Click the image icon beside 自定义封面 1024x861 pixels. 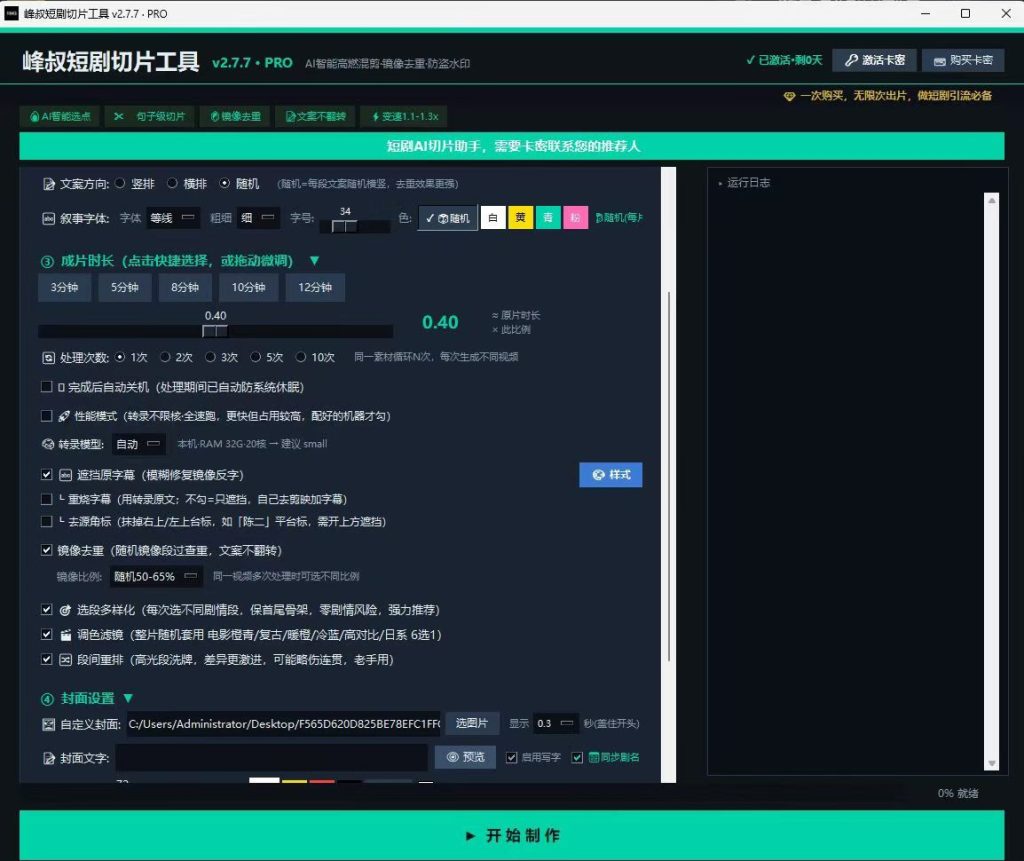pyautogui.click(x=48, y=724)
